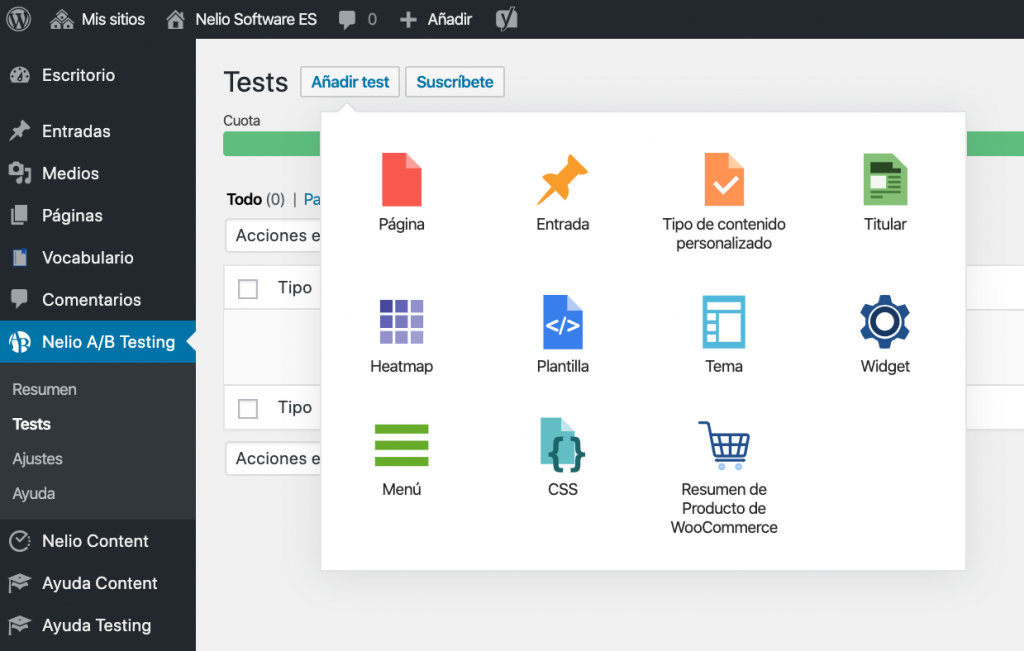Select the Tema theme test icon
The width and height of the screenshot is (1024, 651).
[723, 322]
